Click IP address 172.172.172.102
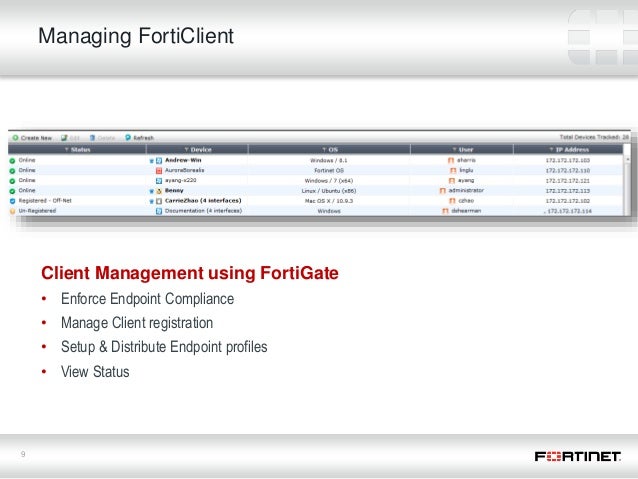Screen dimensions: 638x479 (568, 201)
